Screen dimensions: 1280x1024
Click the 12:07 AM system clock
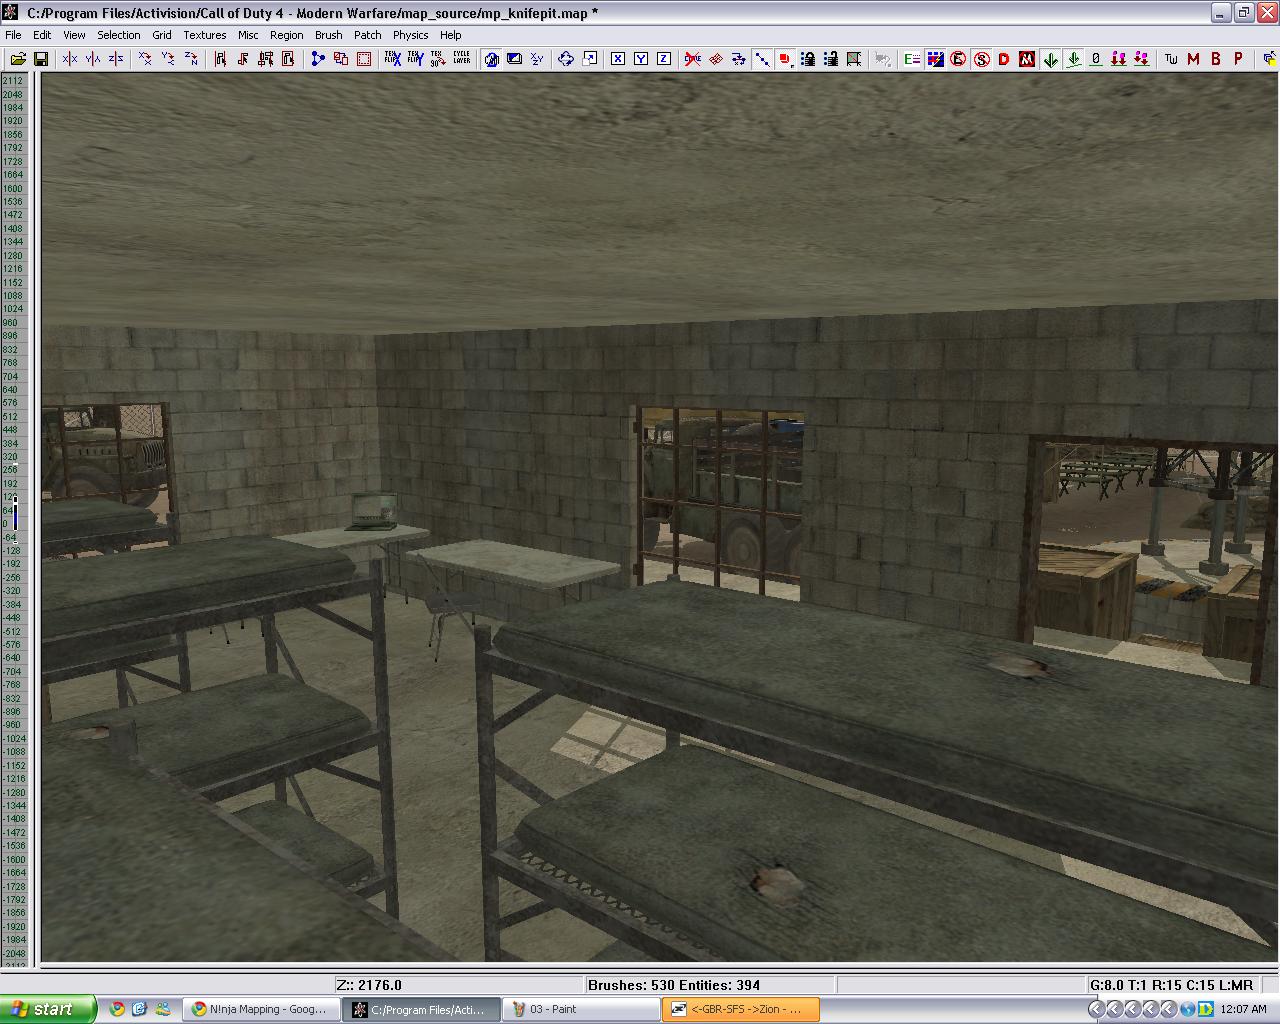1245,1009
